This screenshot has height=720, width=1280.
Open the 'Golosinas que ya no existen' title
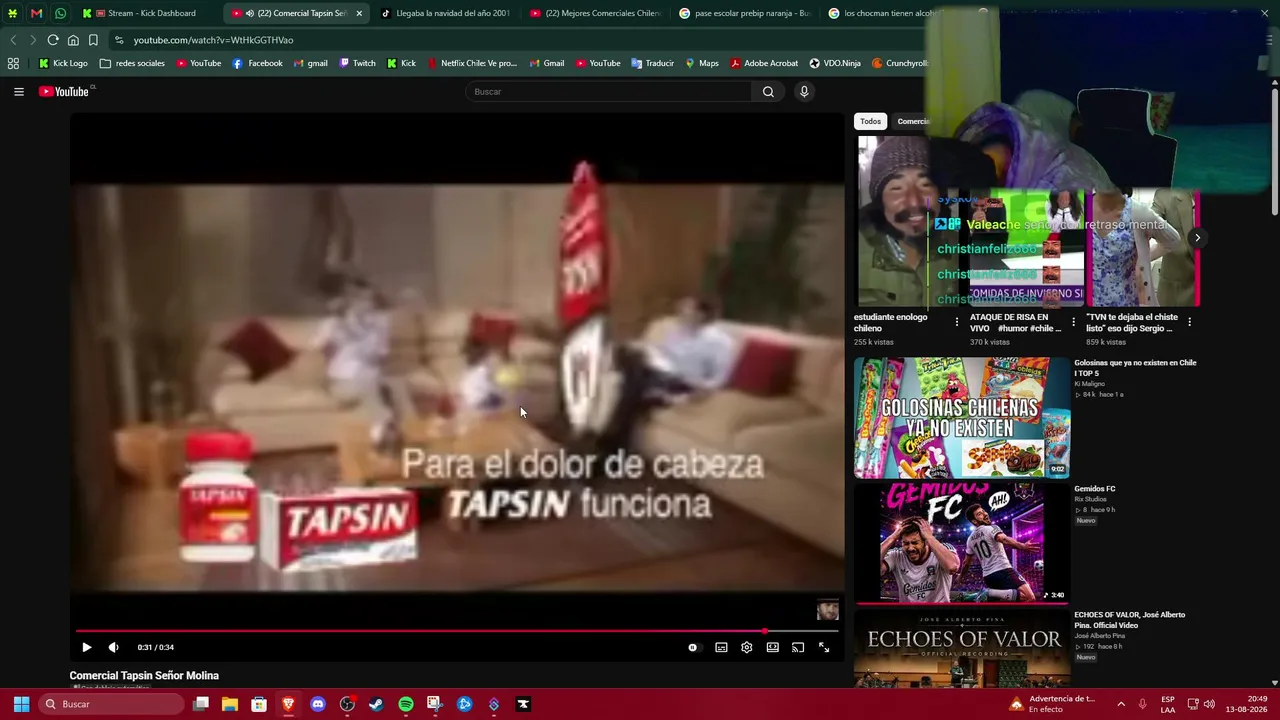pos(1135,368)
